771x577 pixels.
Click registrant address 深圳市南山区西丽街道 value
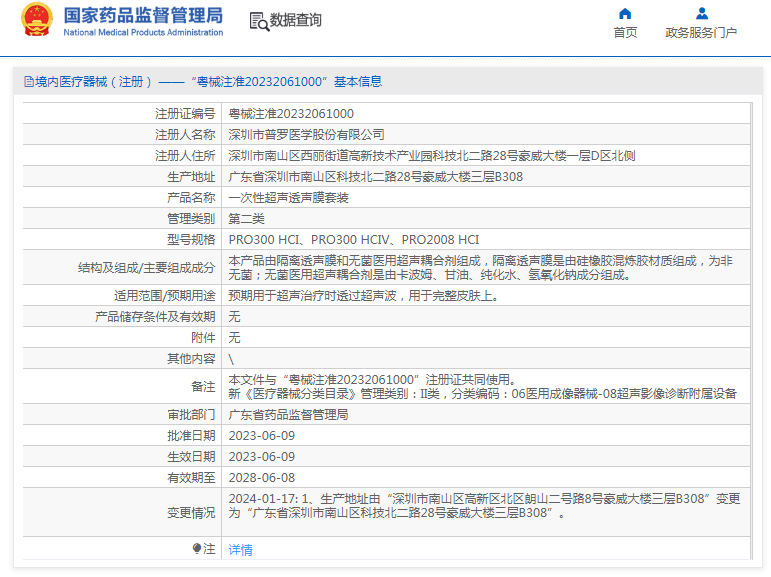tap(432, 156)
